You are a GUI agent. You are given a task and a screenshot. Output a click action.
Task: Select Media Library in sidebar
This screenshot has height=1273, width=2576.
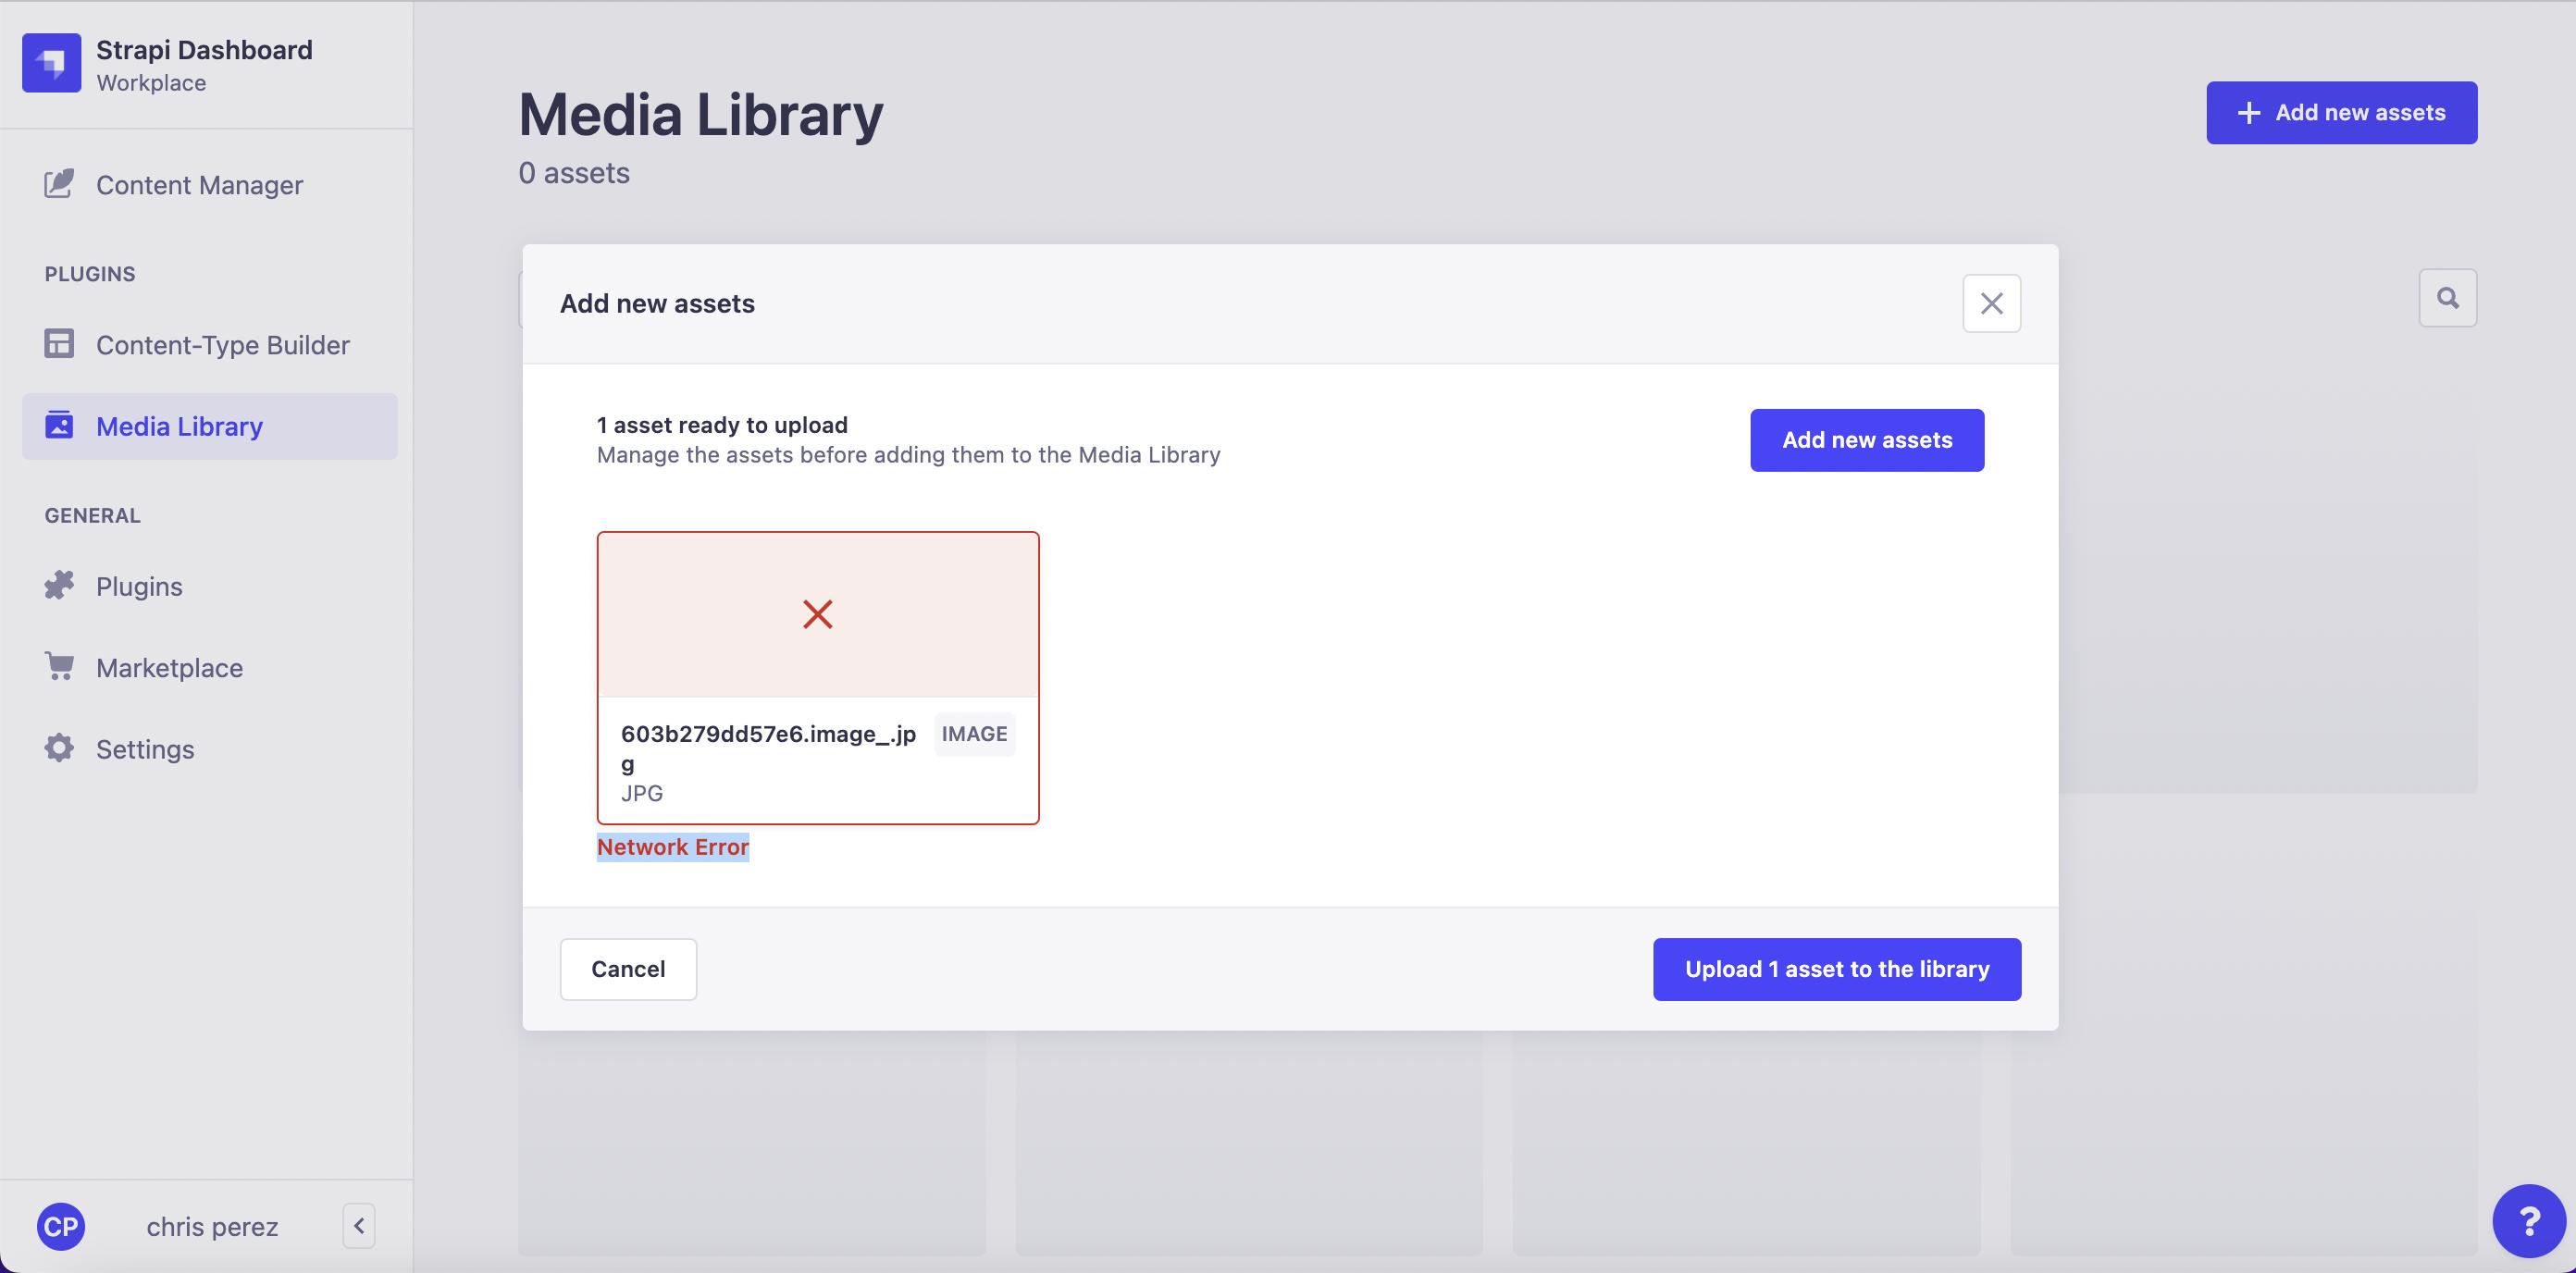pos(209,426)
